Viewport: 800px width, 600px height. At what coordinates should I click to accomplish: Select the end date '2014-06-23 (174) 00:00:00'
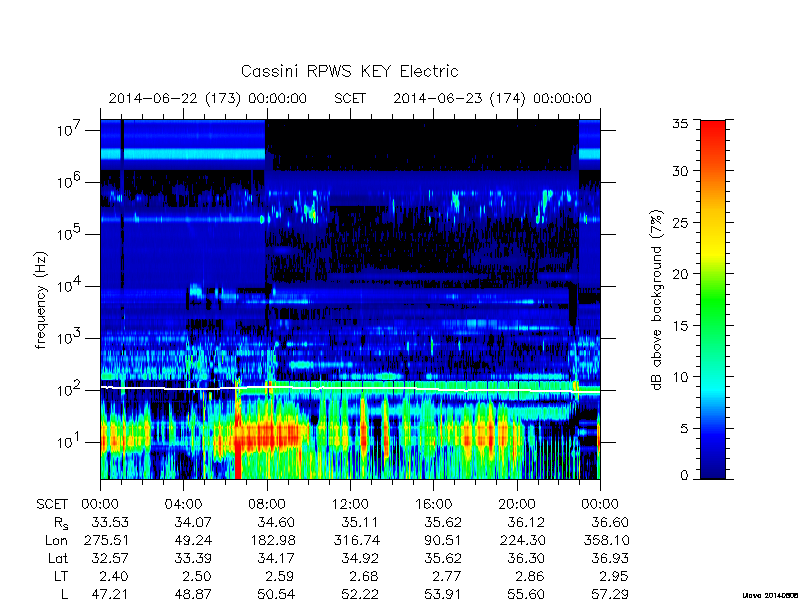pyautogui.click(x=492, y=98)
